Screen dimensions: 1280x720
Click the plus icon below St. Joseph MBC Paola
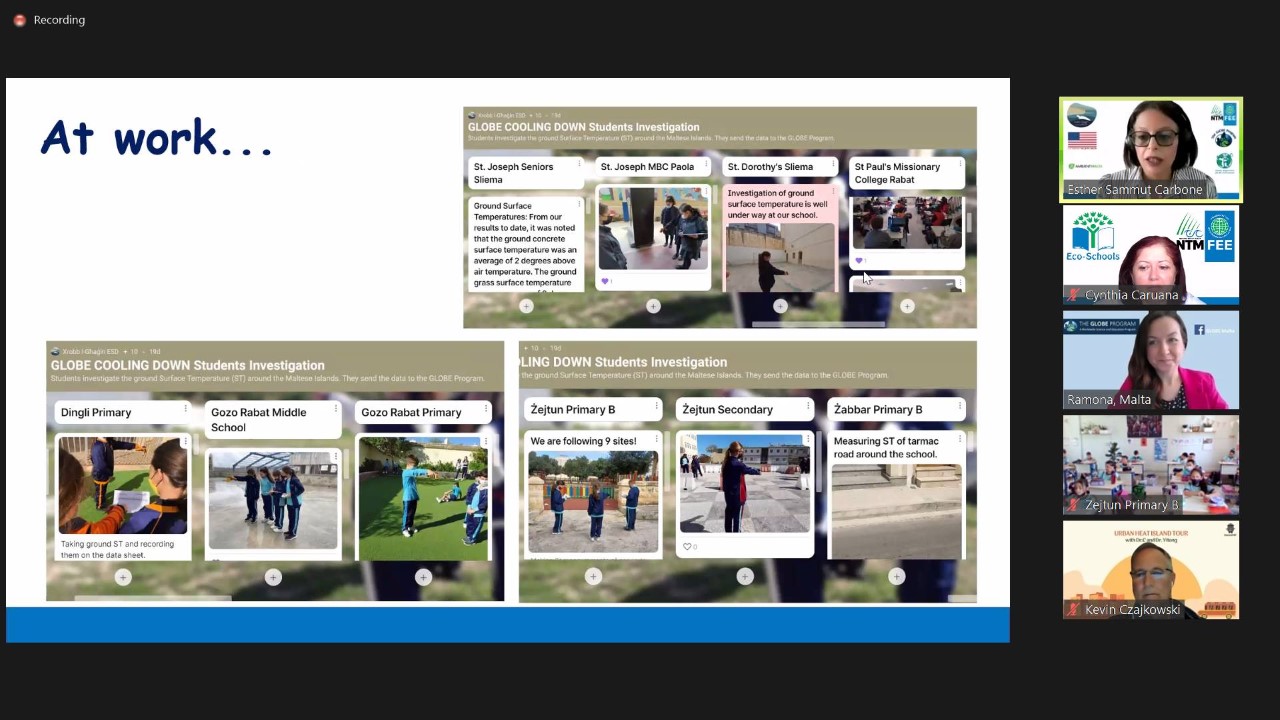click(x=653, y=306)
